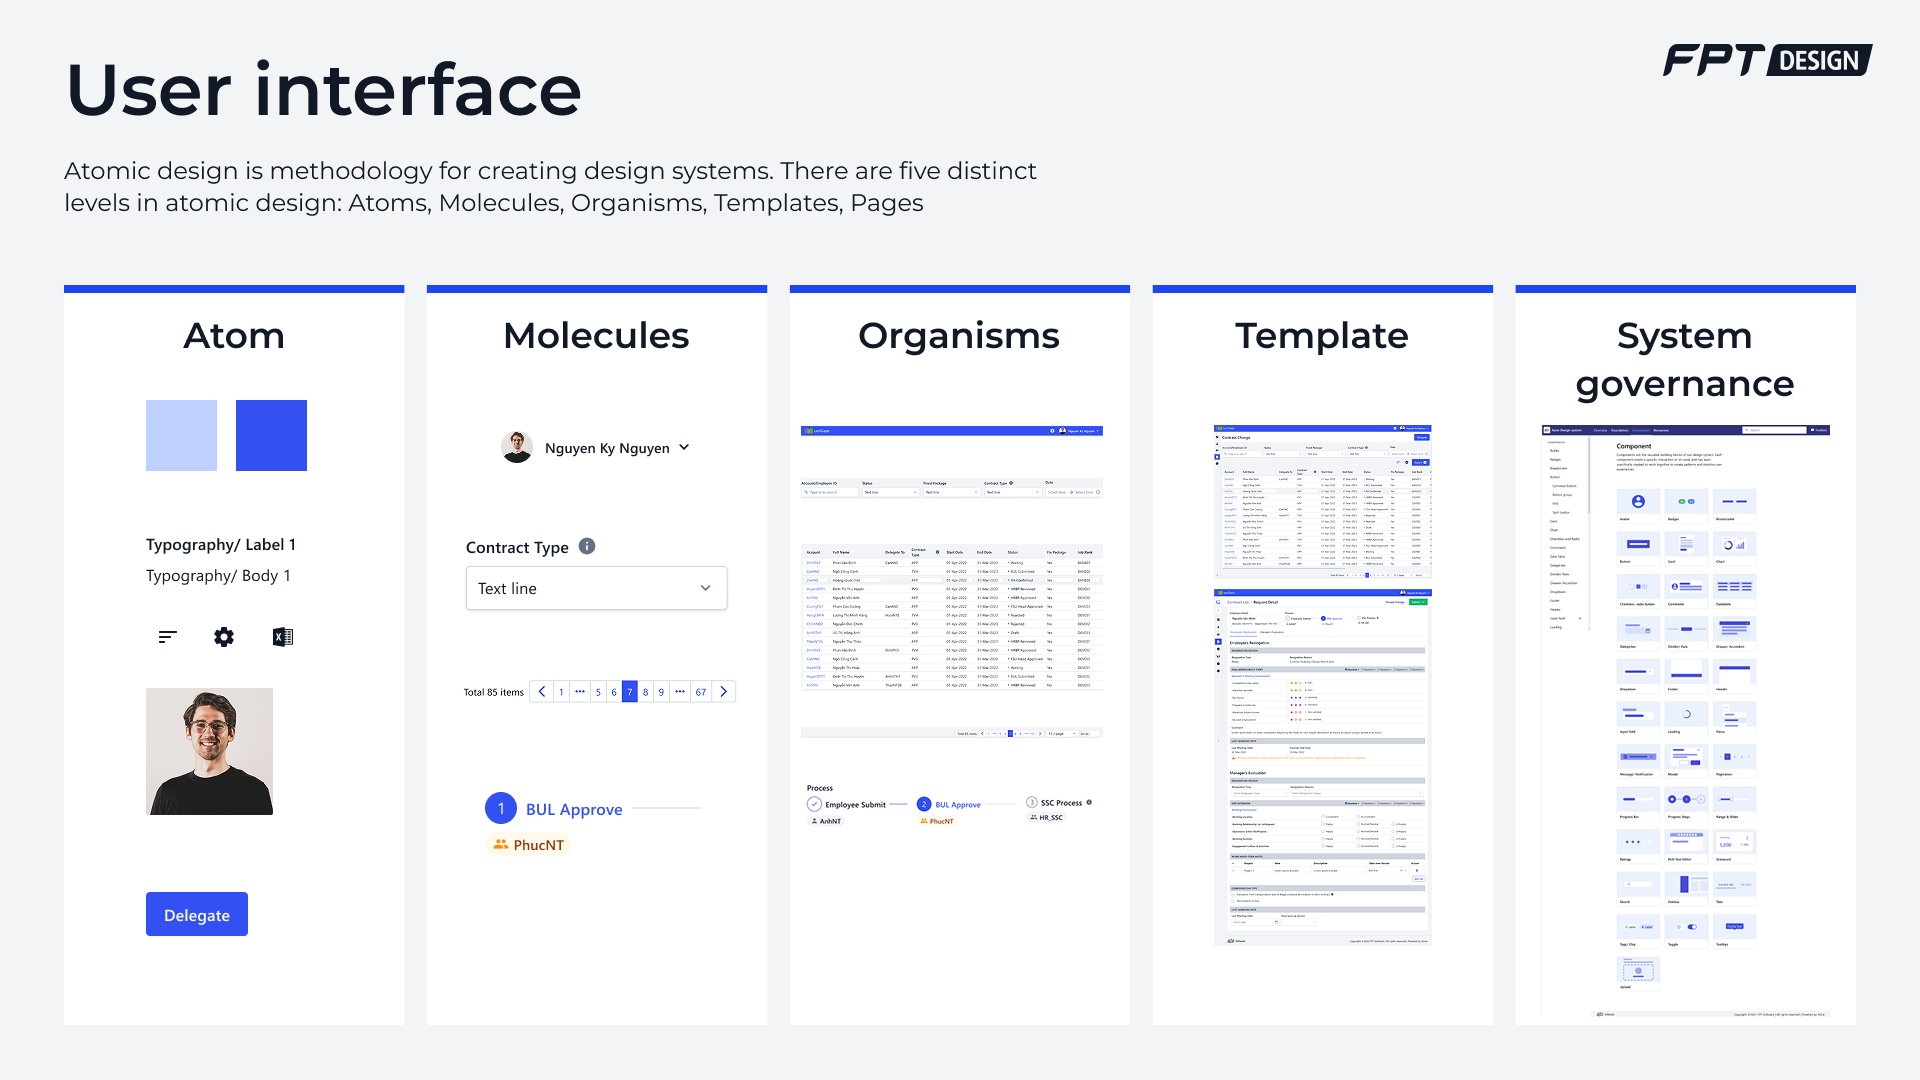
Task: Click the round user avatar in Molecules
Action: 517,447
